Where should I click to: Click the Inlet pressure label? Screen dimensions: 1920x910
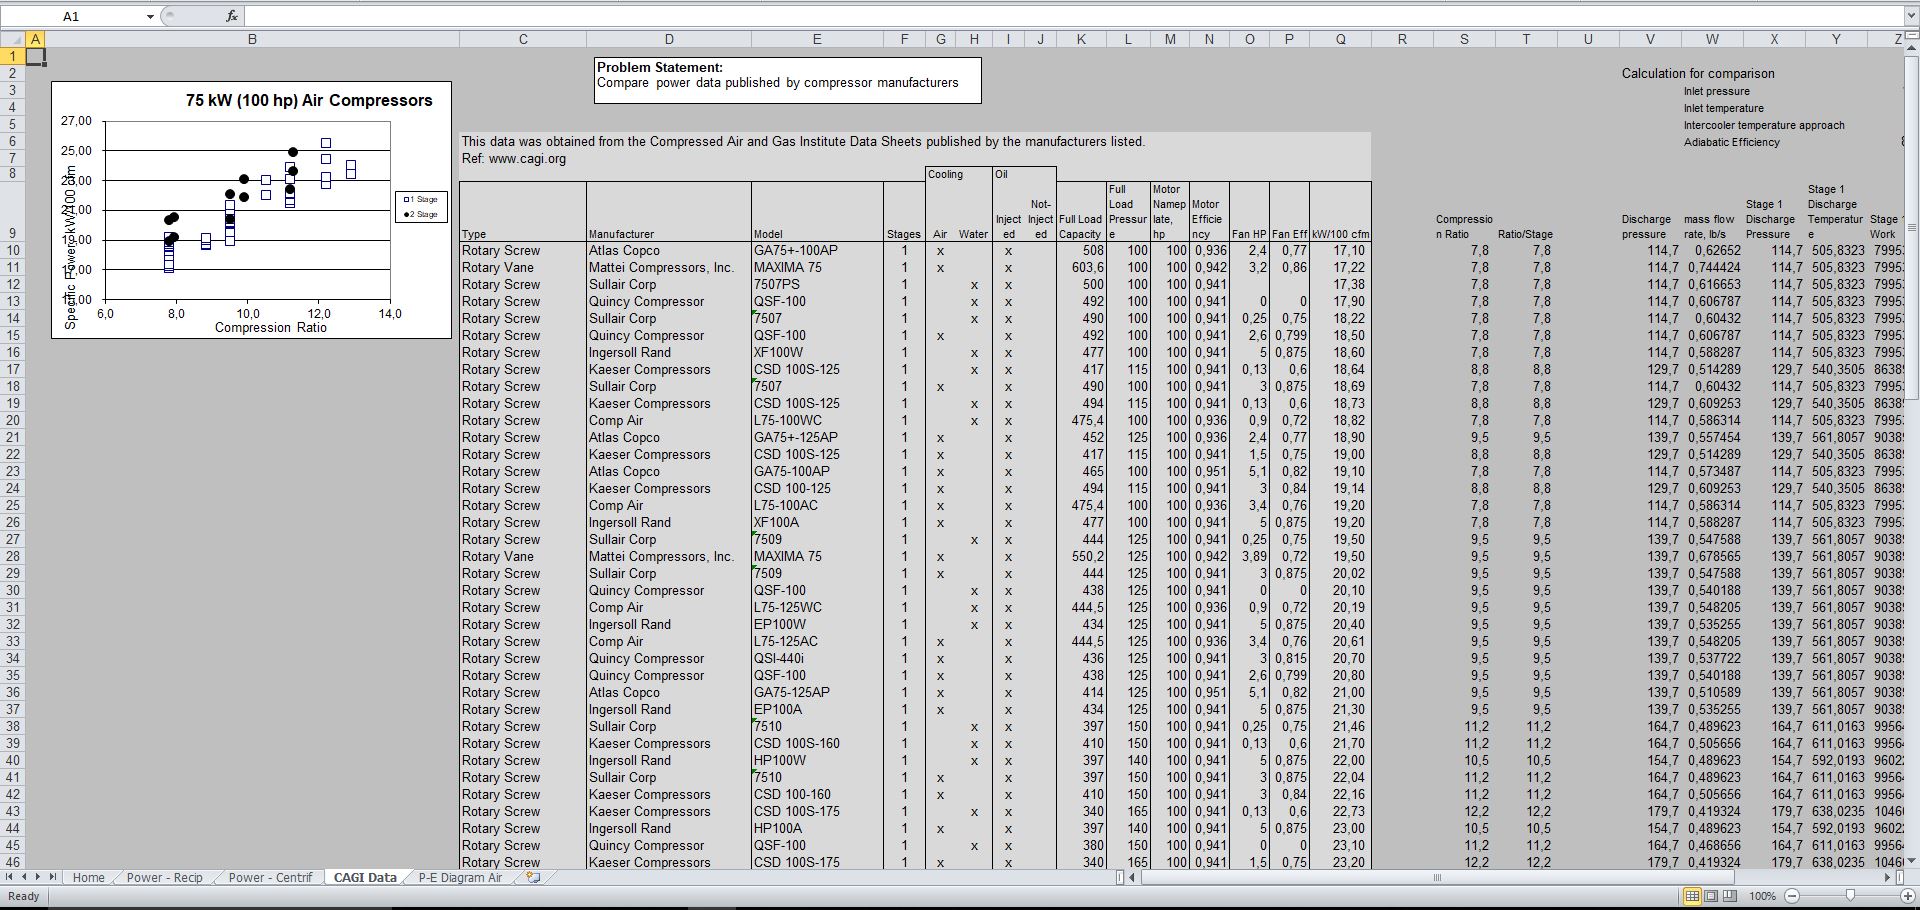(1716, 91)
